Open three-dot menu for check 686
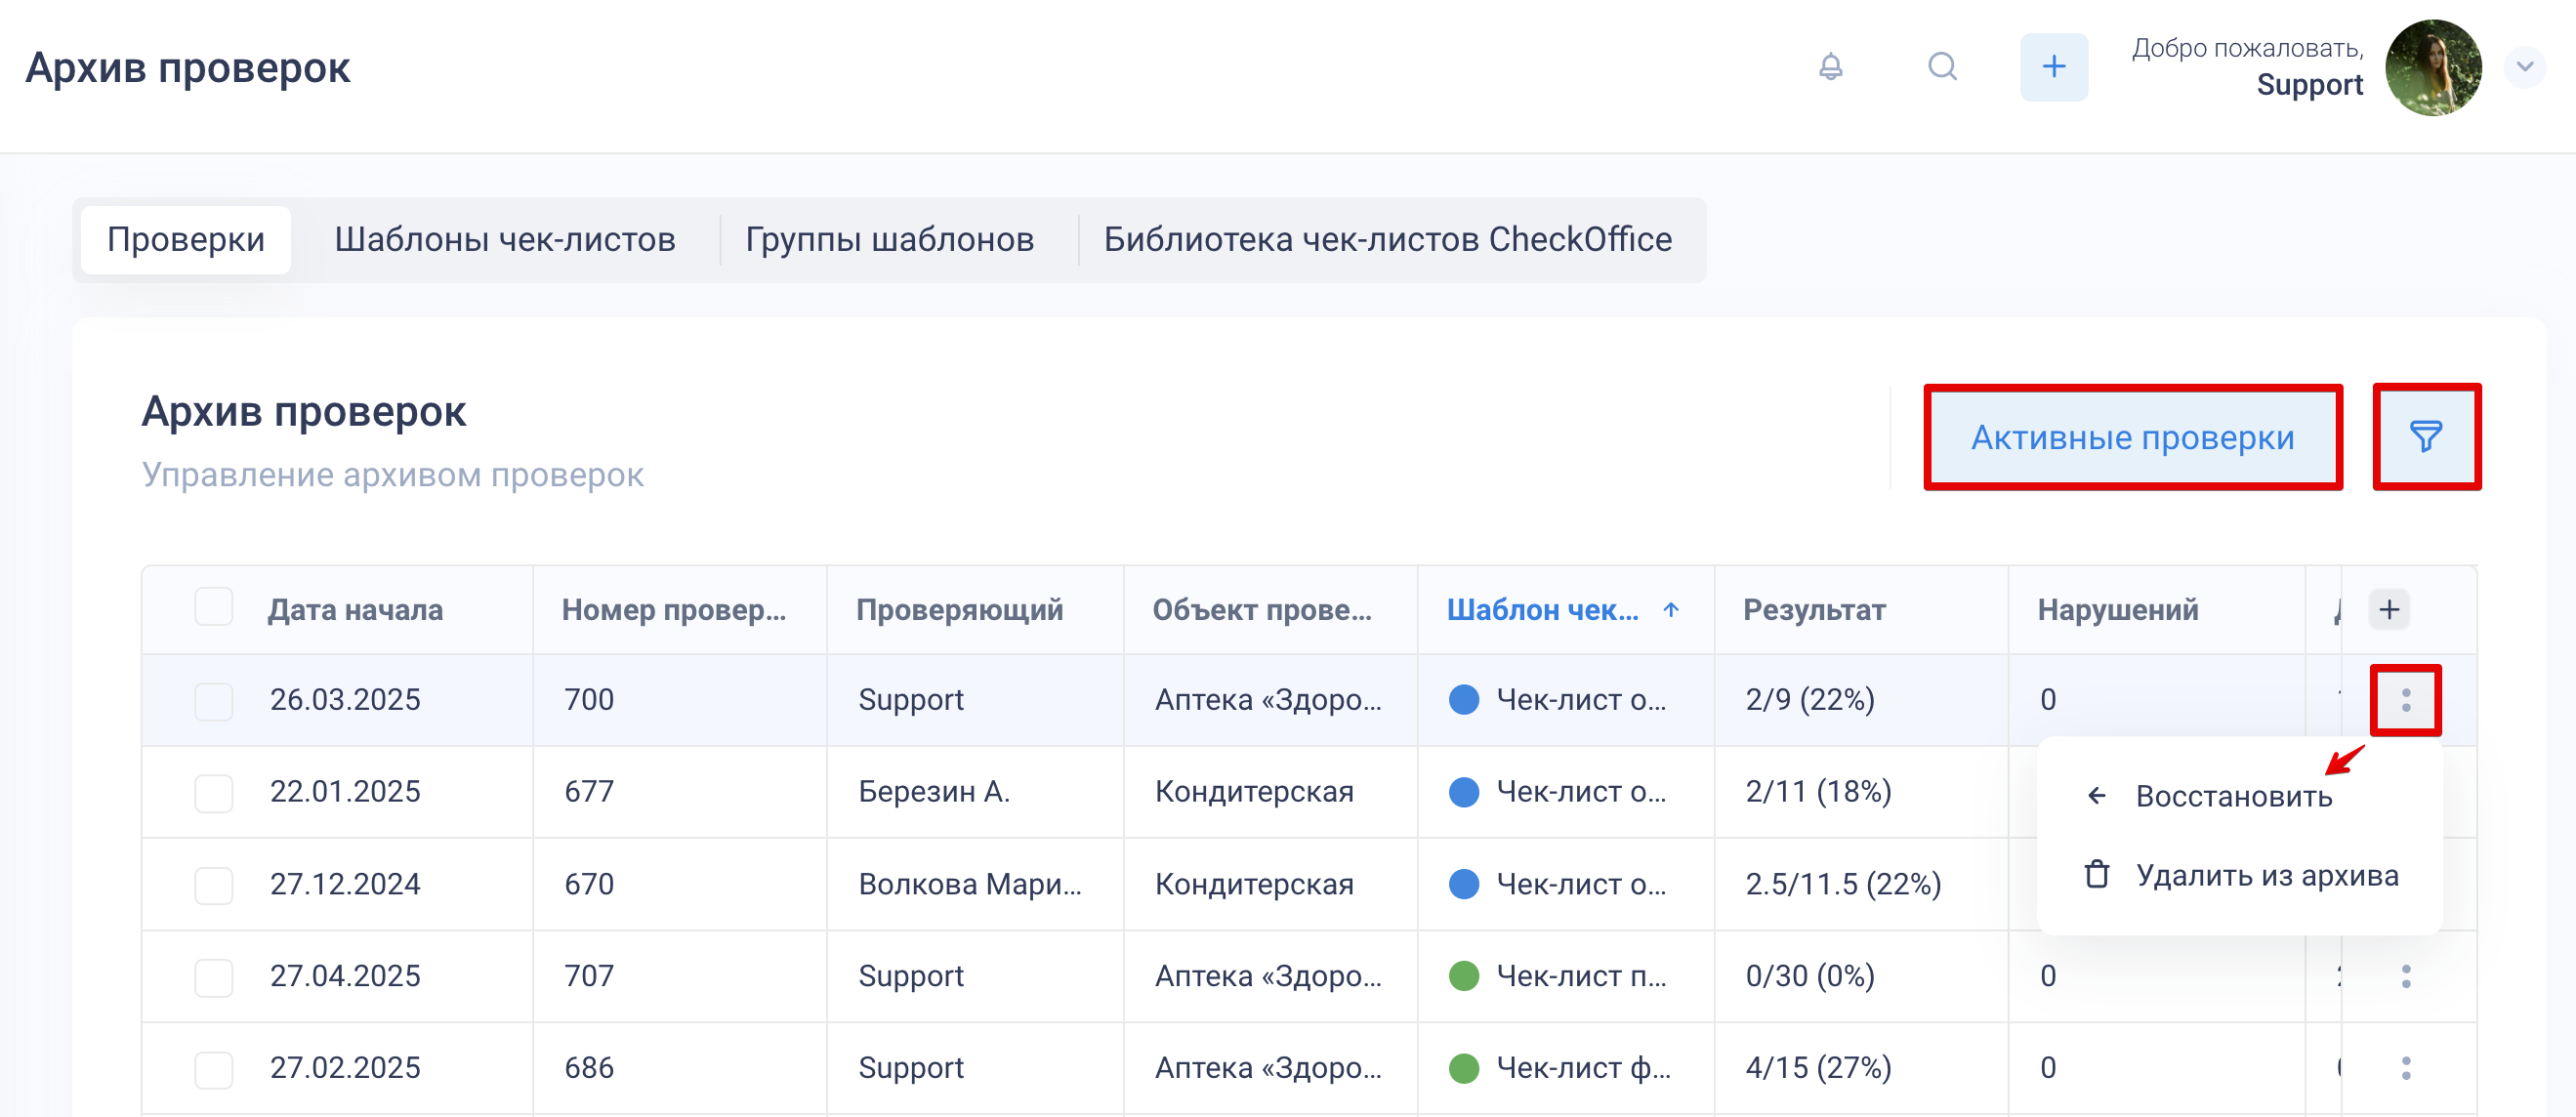The height and width of the screenshot is (1117, 2576). click(2405, 1068)
